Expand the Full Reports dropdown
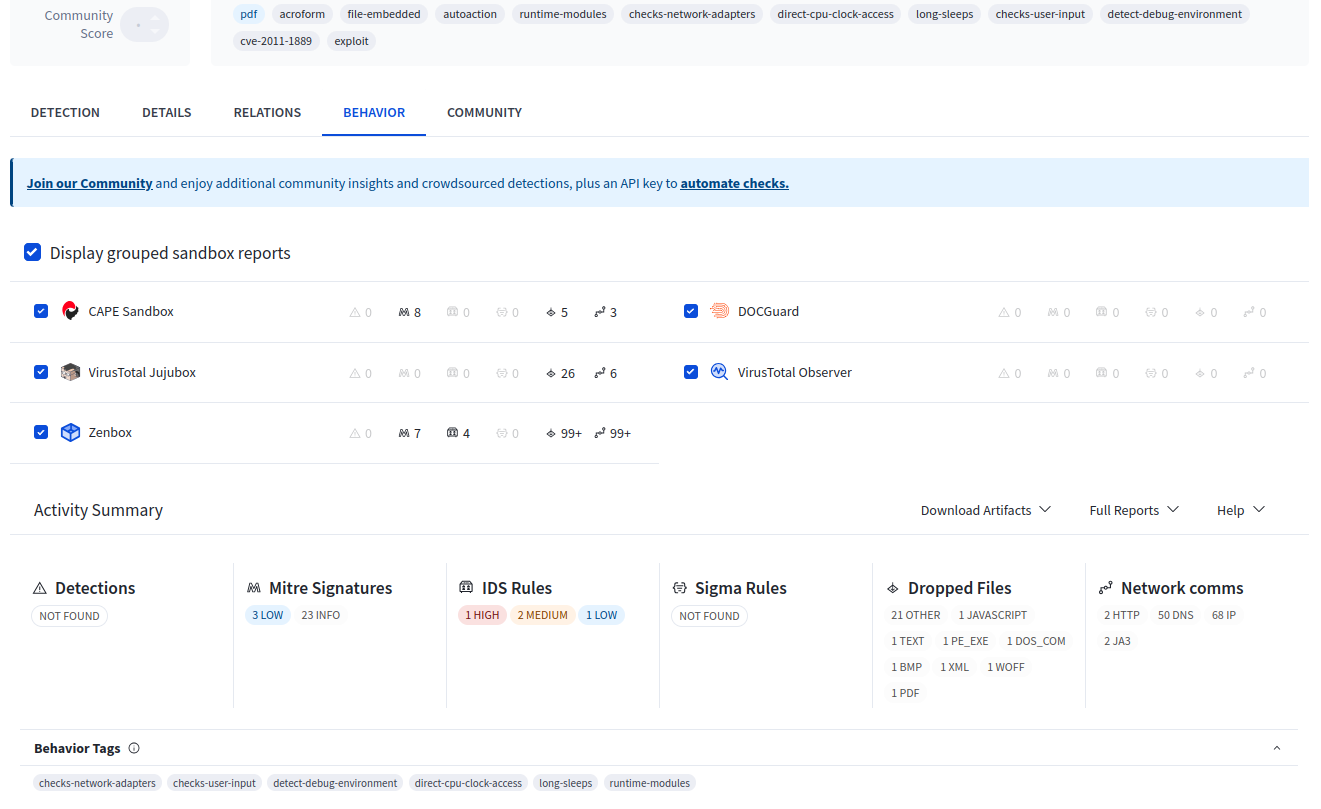 pyautogui.click(x=1134, y=510)
